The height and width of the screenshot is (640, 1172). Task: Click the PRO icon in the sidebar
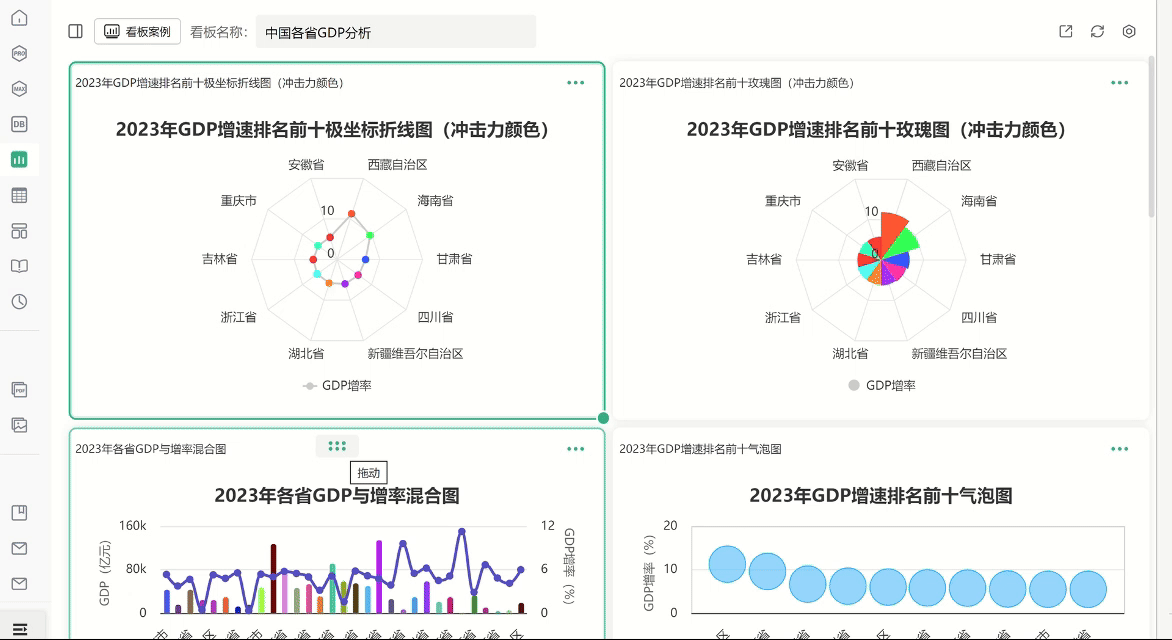(x=18, y=53)
